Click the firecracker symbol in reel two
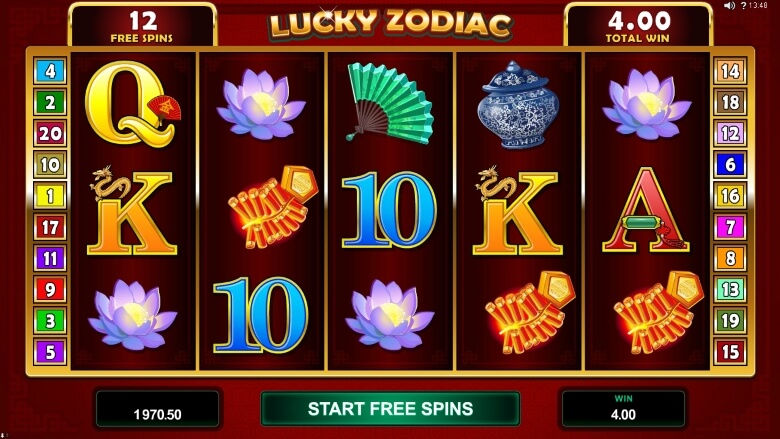The height and width of the screenshot is (439, 780). pos(273,206)
